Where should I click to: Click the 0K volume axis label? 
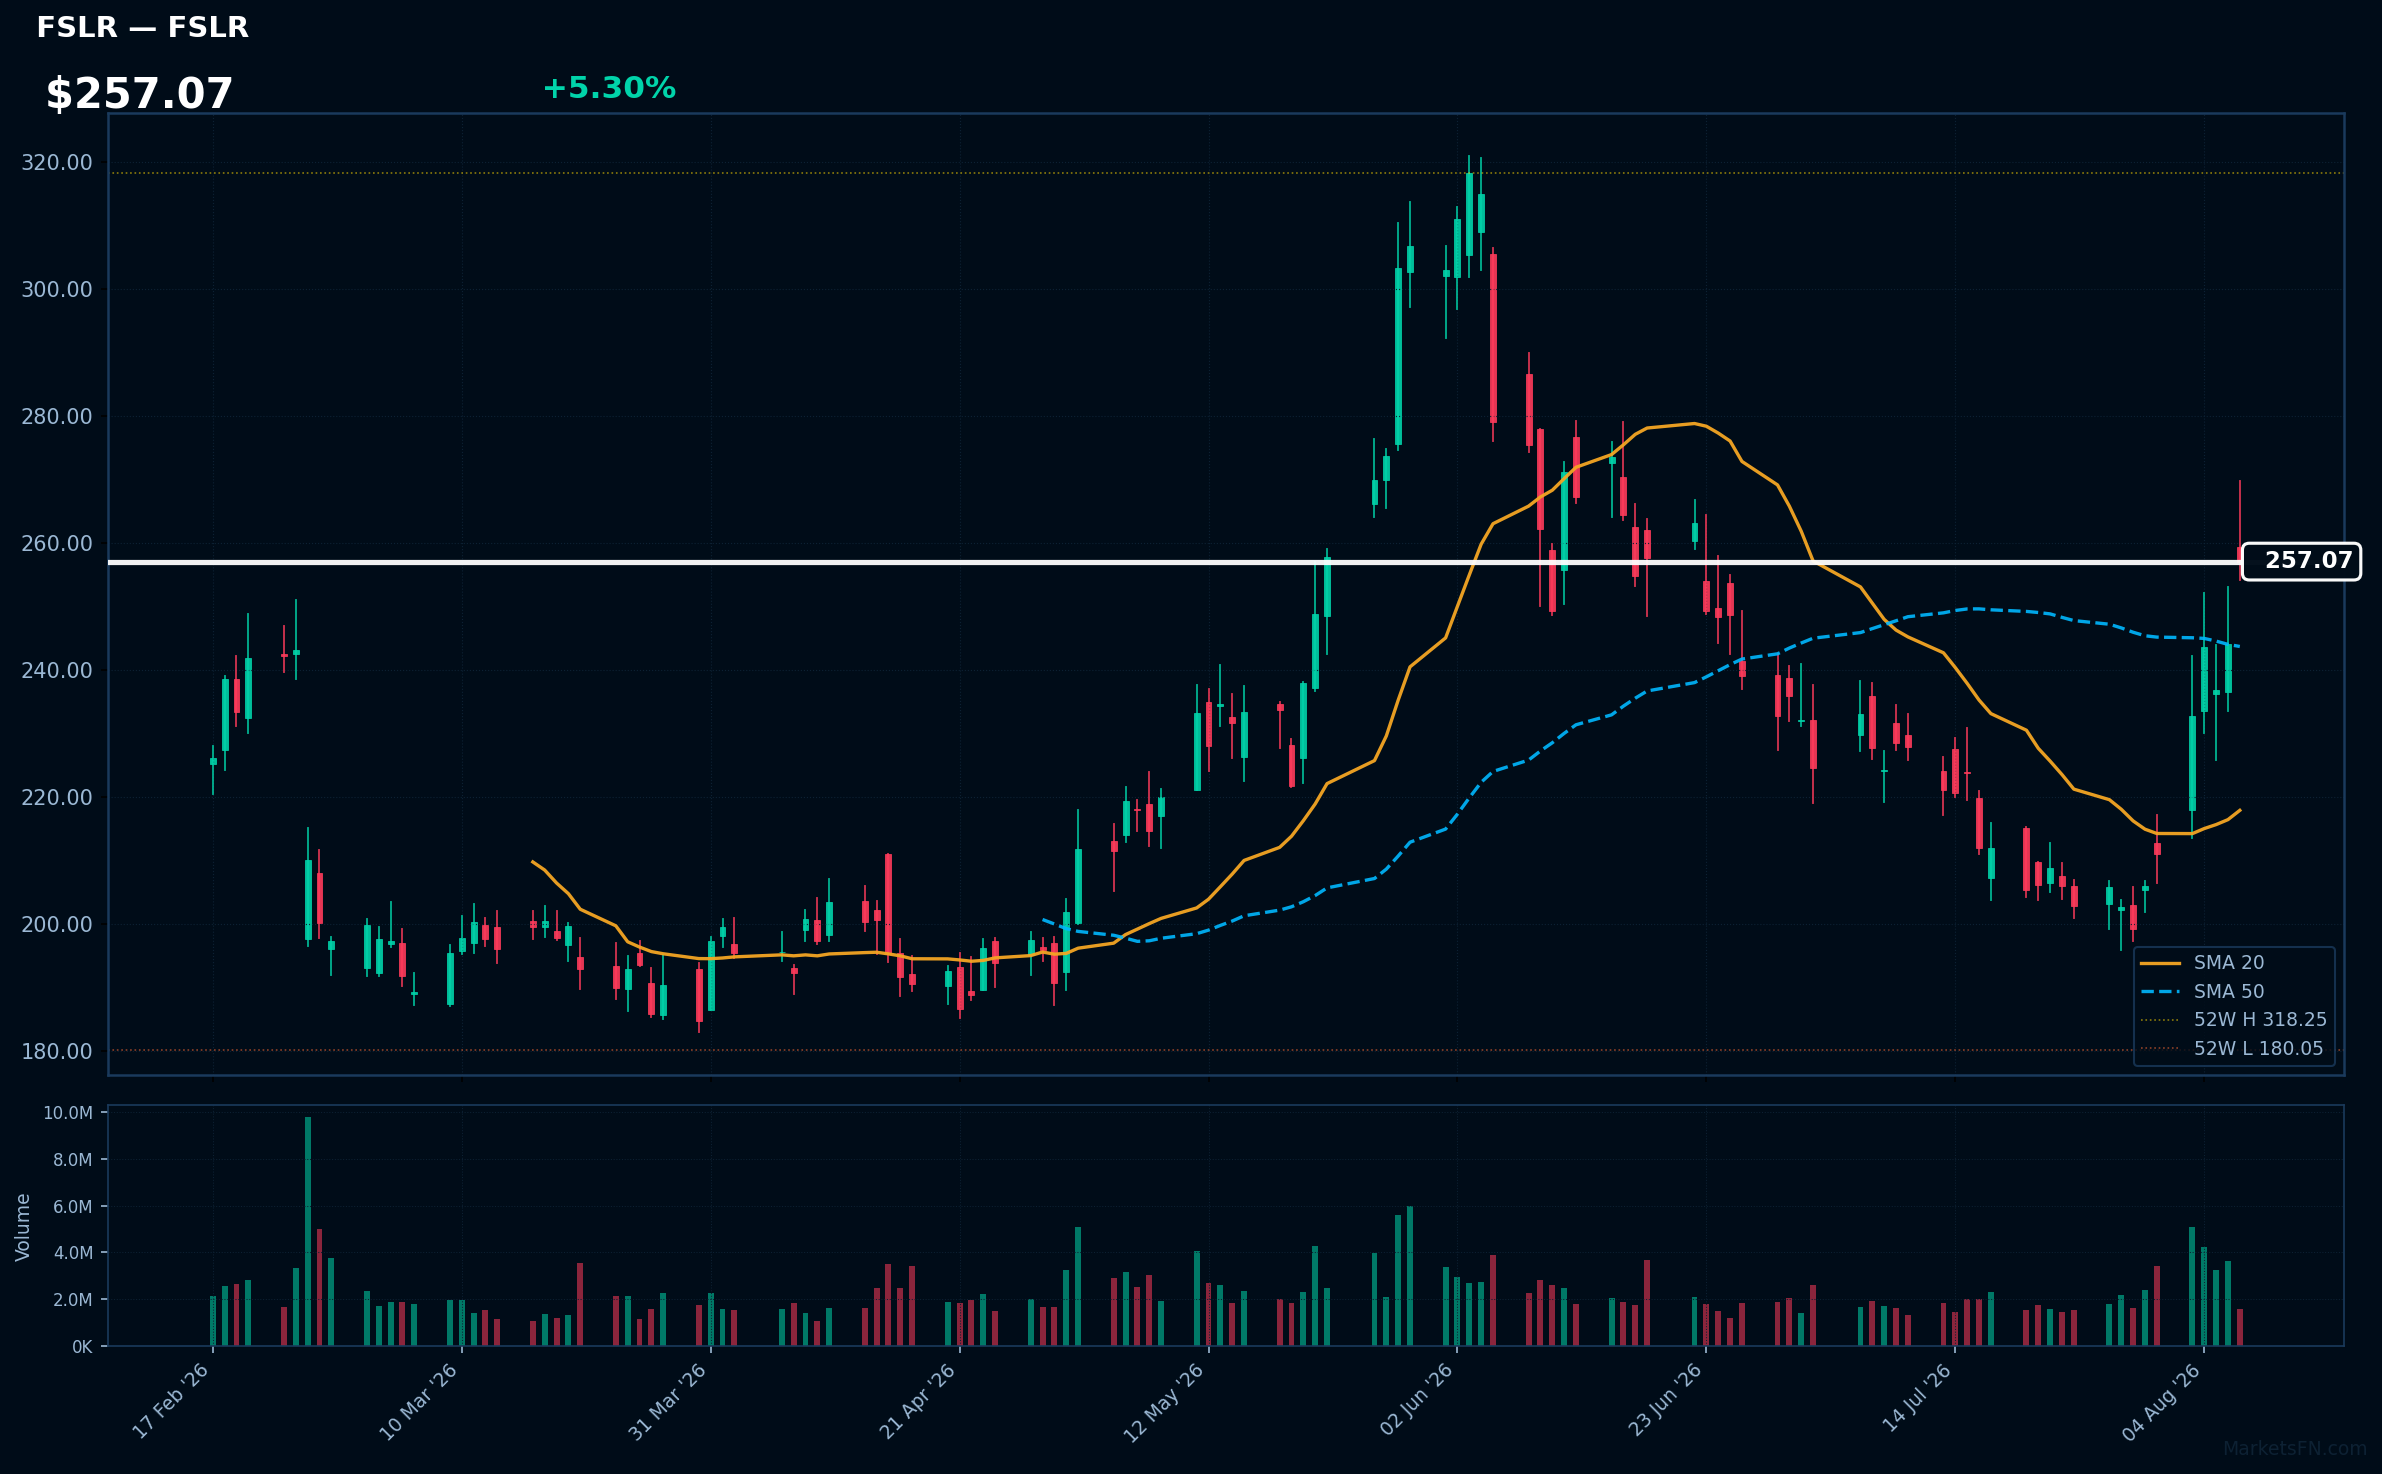[x=82, y=1347]
